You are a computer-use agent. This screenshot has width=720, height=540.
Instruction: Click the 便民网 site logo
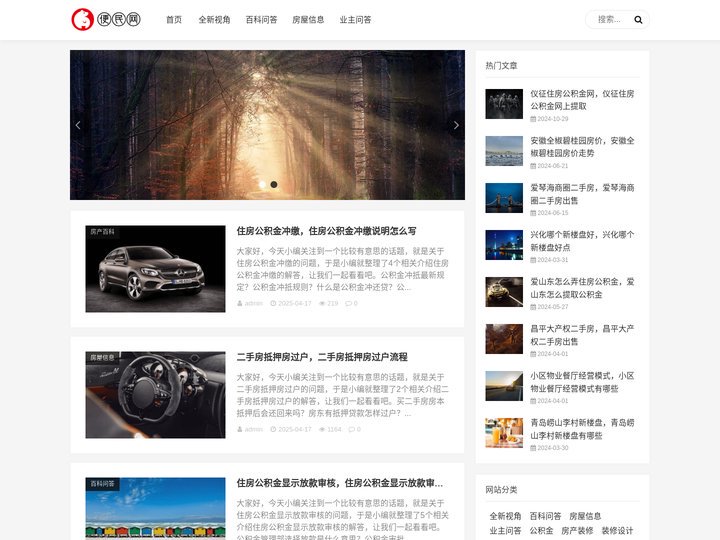coord(106,19)
